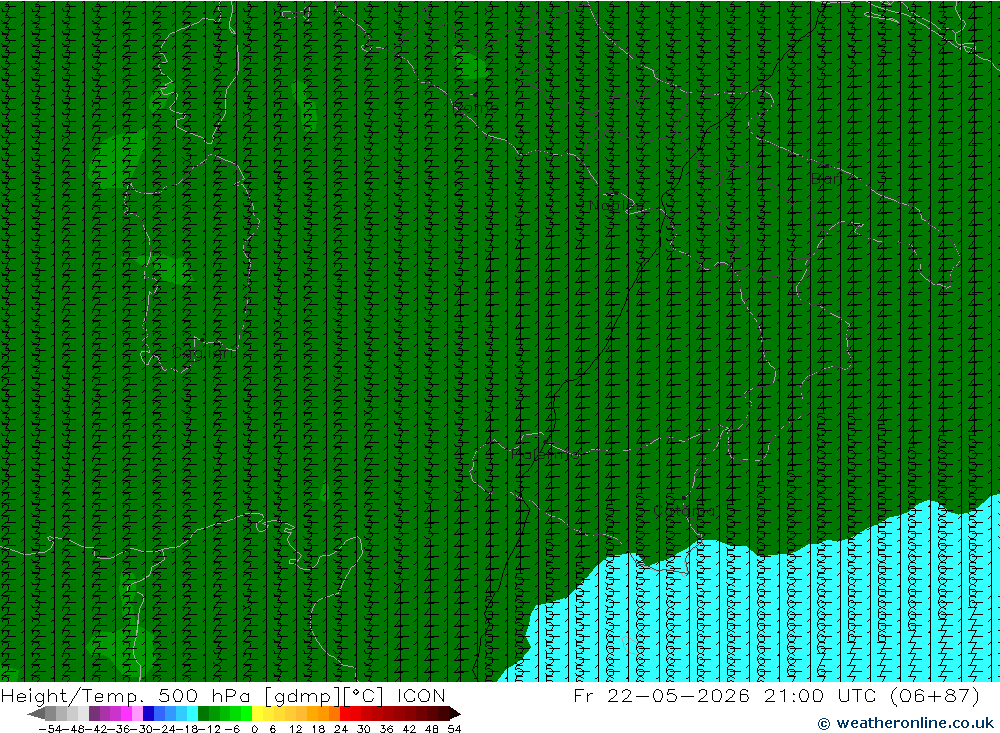
Task: Select the dark blue legend swatch
Action: 148,714
